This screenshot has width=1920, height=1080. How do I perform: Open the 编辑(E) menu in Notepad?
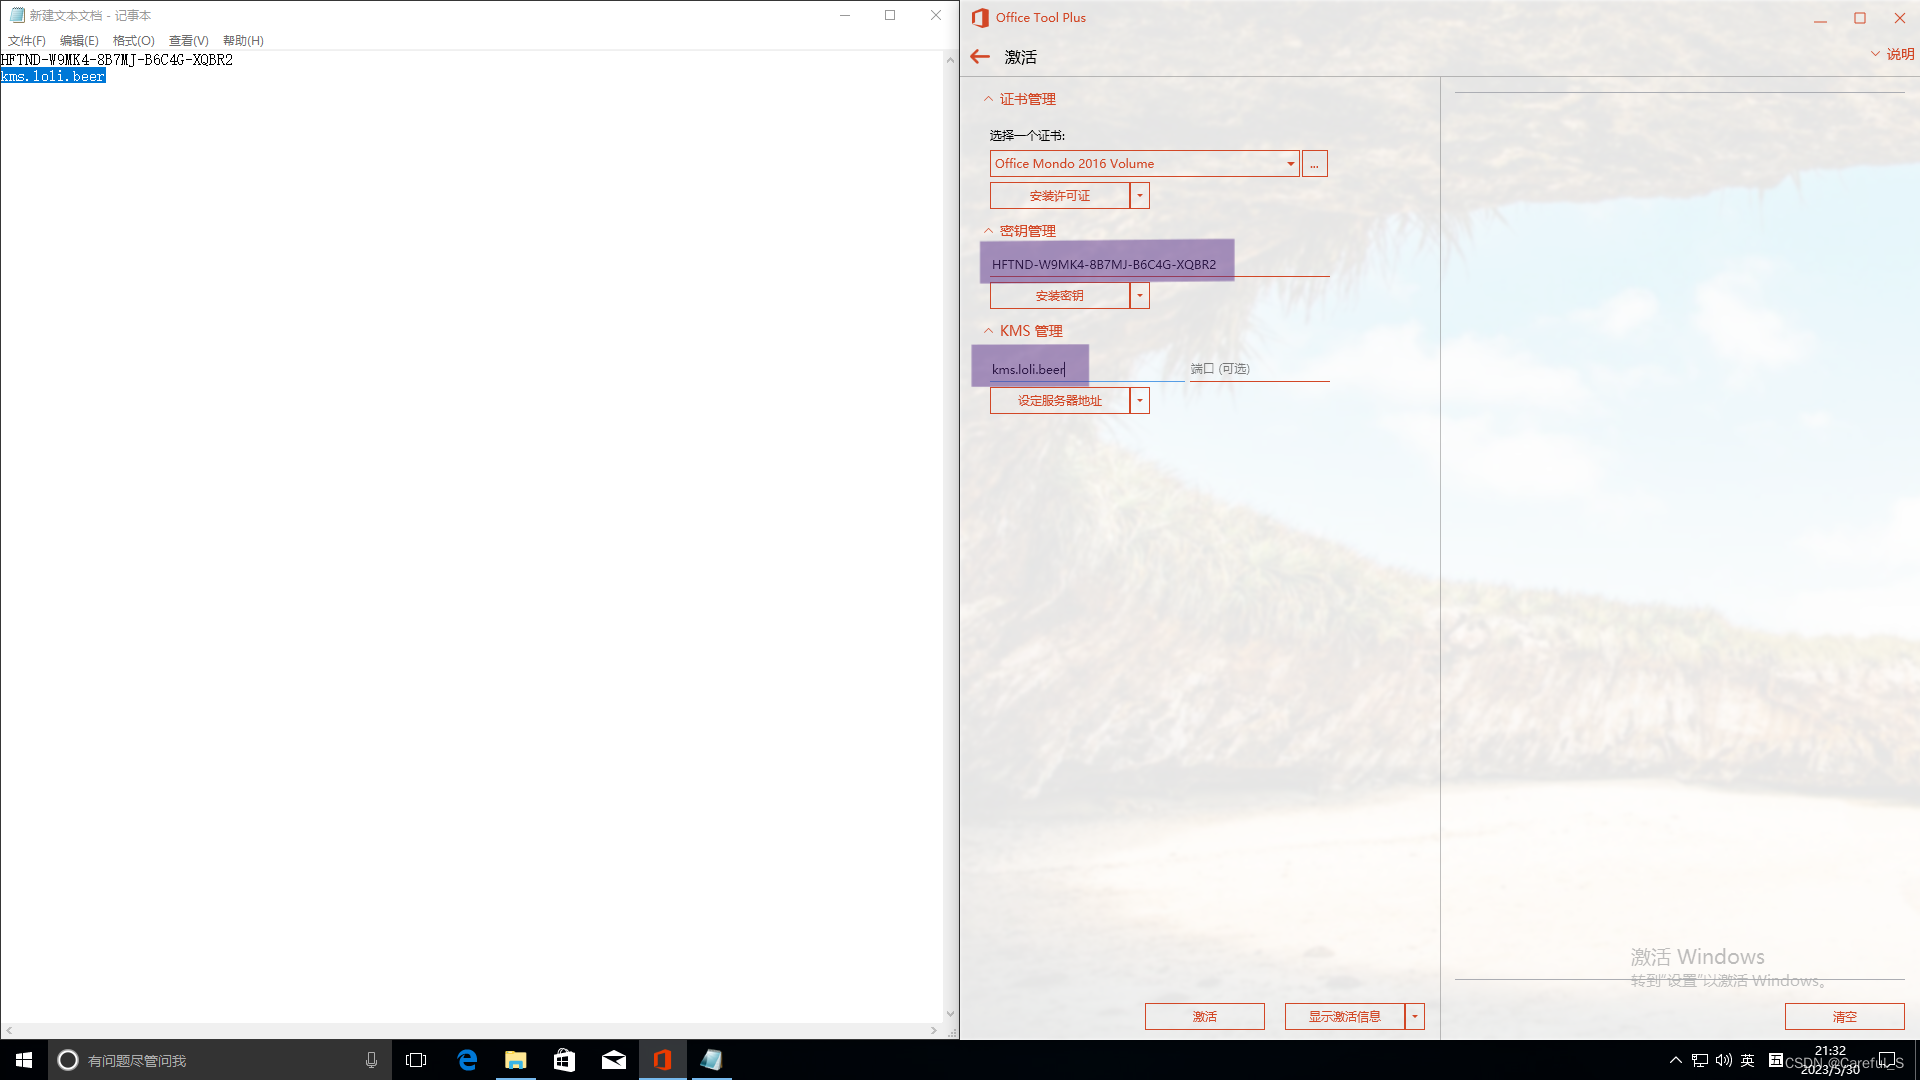click(x=79, y=41)
